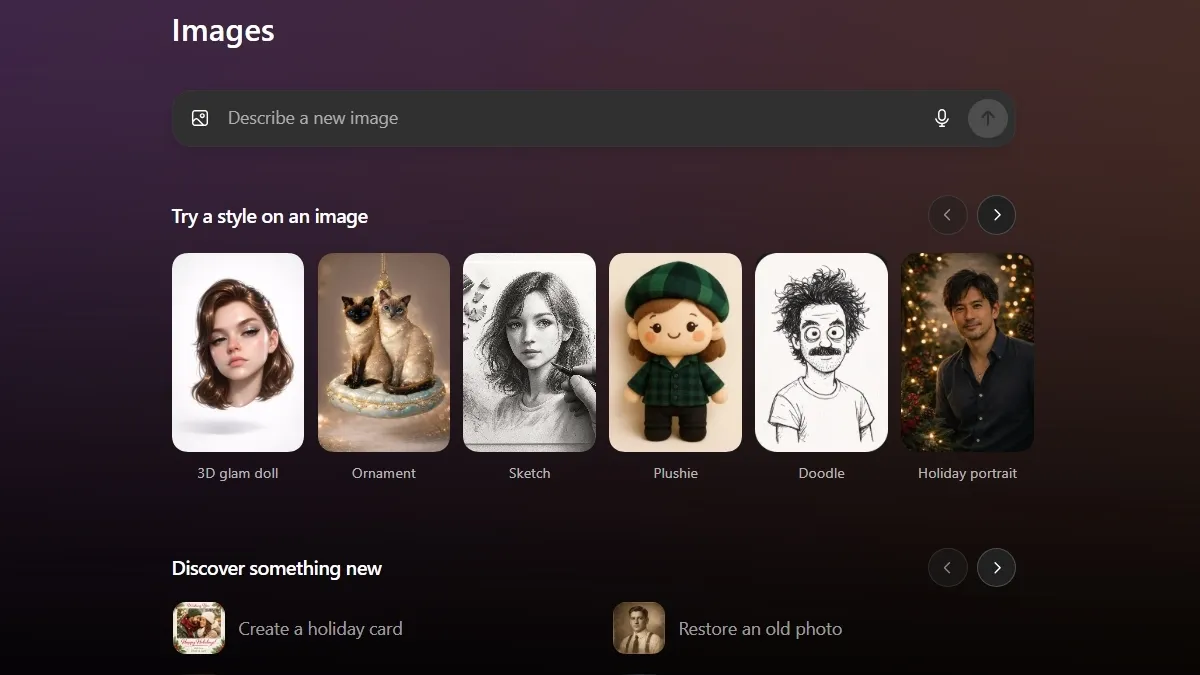
Task: Click the image upload icon in the prompt bar
Action: (x=200, y=117)
